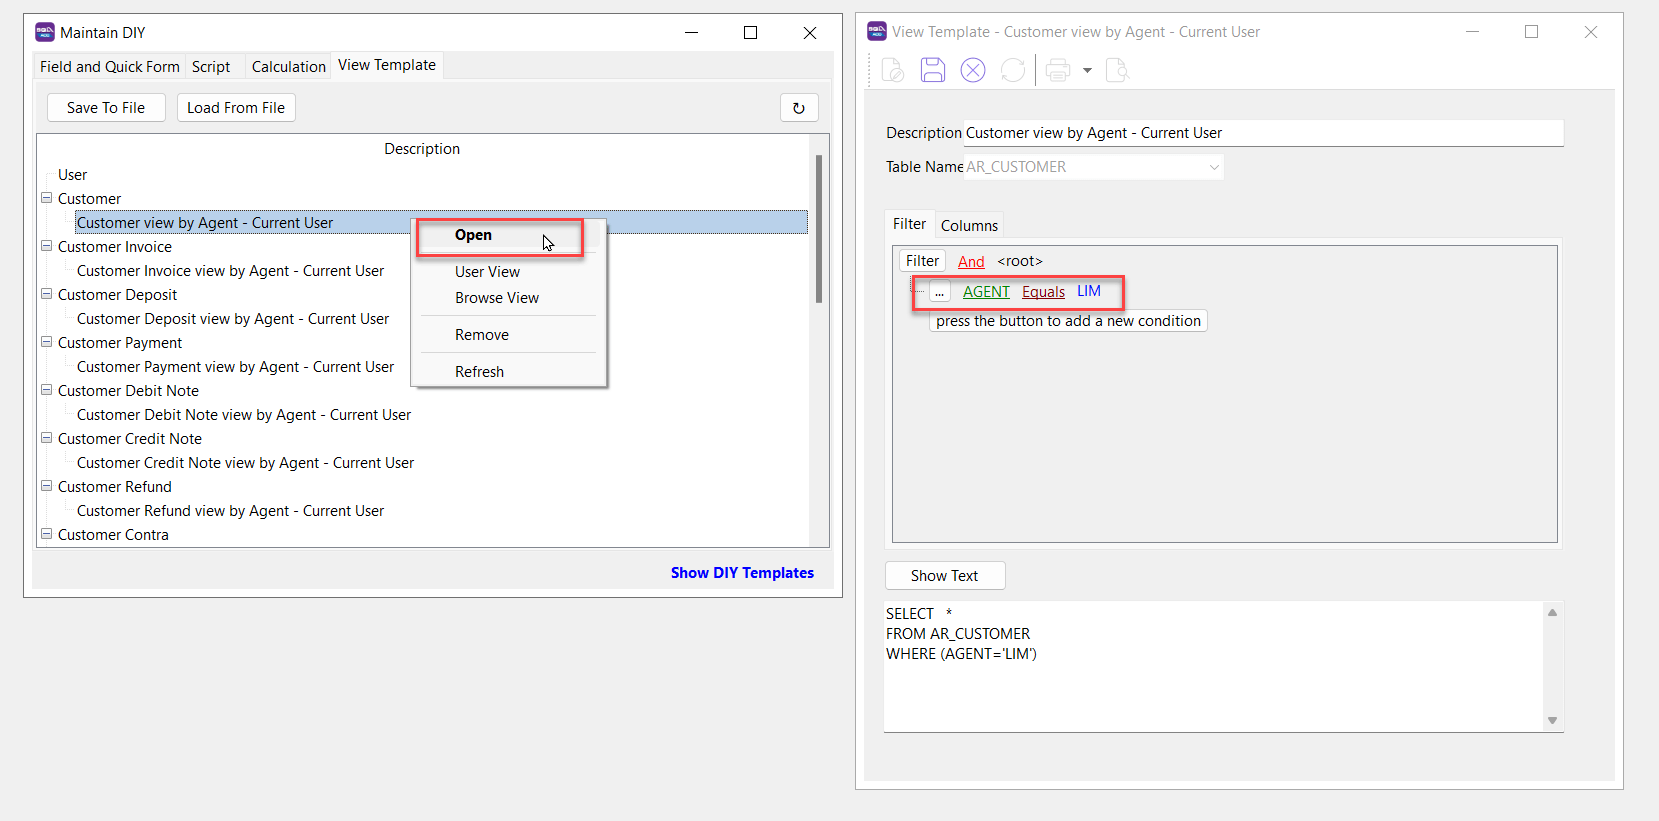Screen dimensions: 1659x821
Task: Click the And group operator link
Action: (x=971, y=262)
